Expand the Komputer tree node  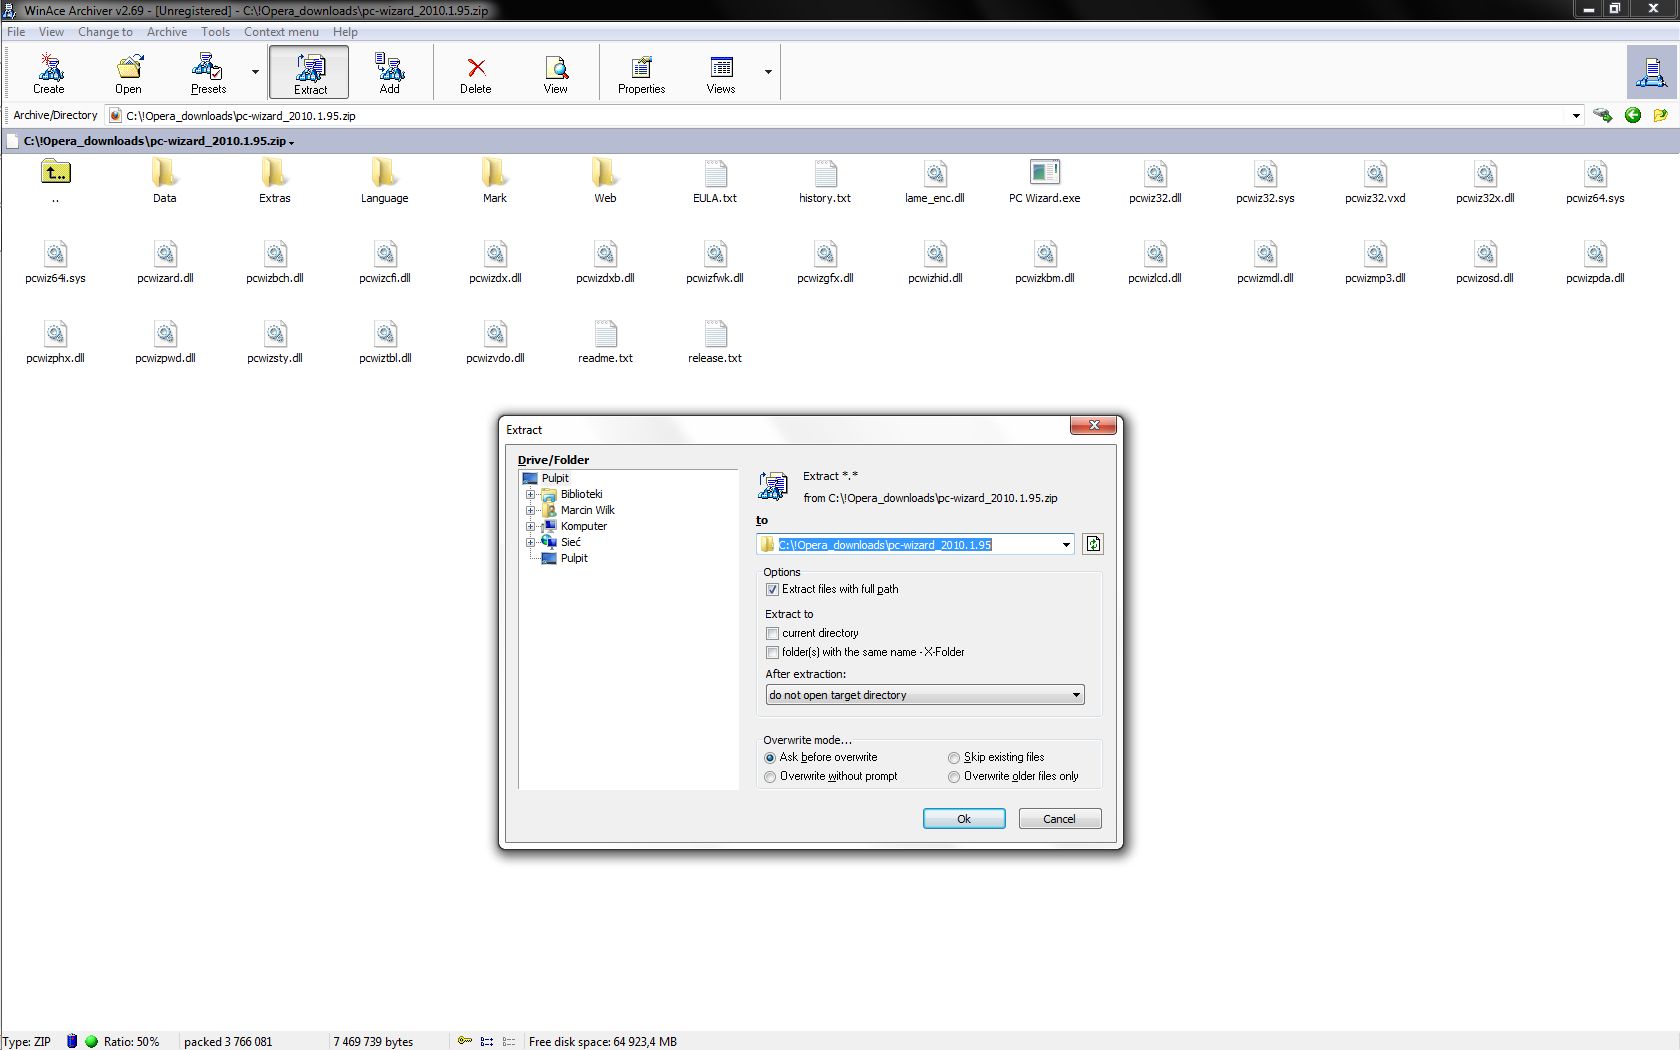pyautogui.click(x=531, y=527)
